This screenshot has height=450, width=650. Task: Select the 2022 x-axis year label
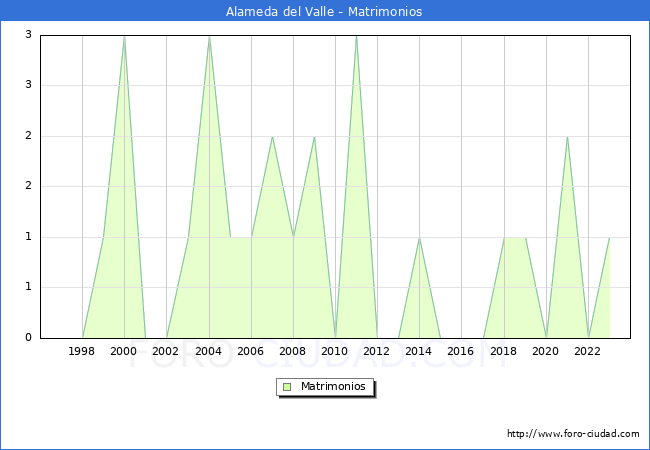pyautogui.click(x=588, y=351)
